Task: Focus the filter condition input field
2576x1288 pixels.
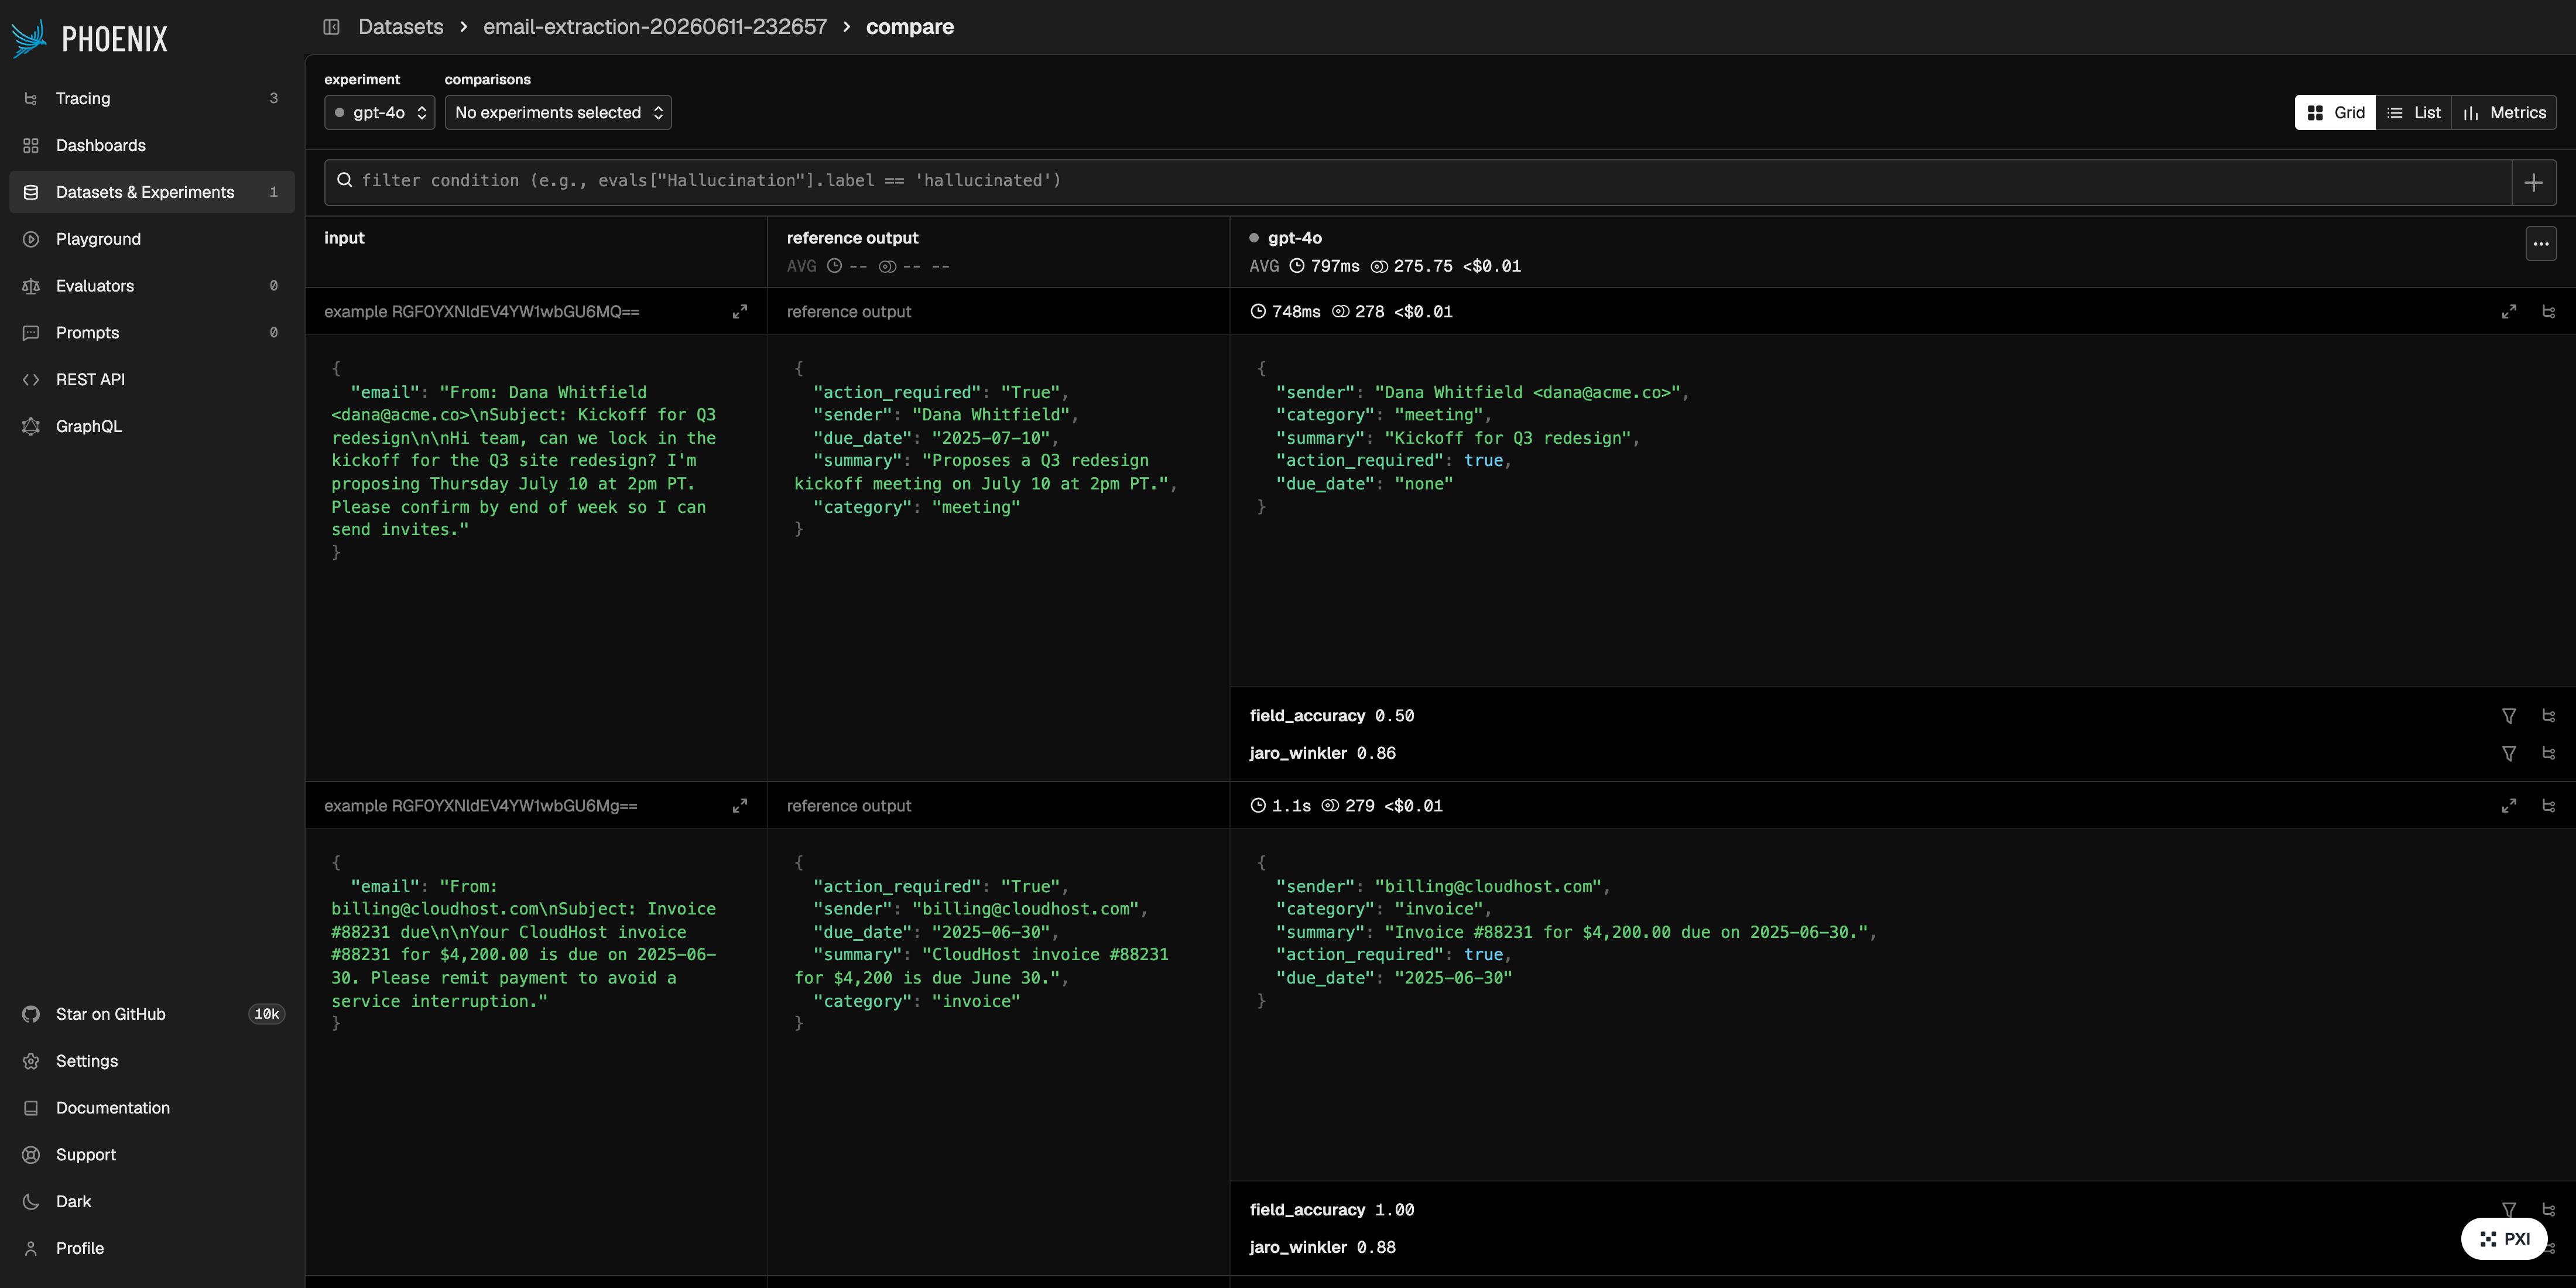Action: pos(1418,181)
